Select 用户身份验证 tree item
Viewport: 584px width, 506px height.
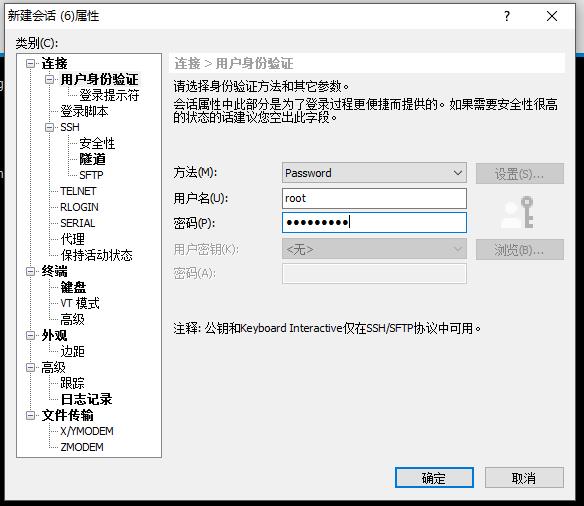pyautogui.click(x=99, y=79)
